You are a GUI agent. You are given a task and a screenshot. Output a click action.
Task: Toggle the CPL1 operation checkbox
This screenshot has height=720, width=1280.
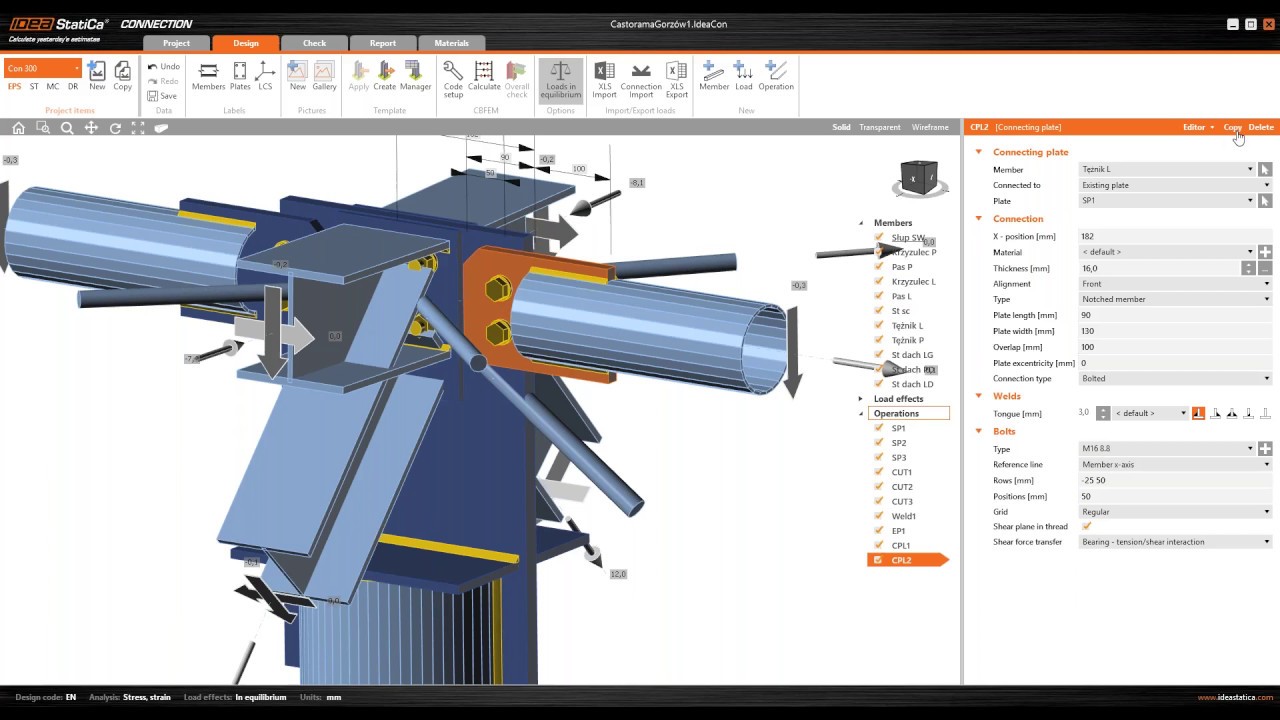(878, 545)
